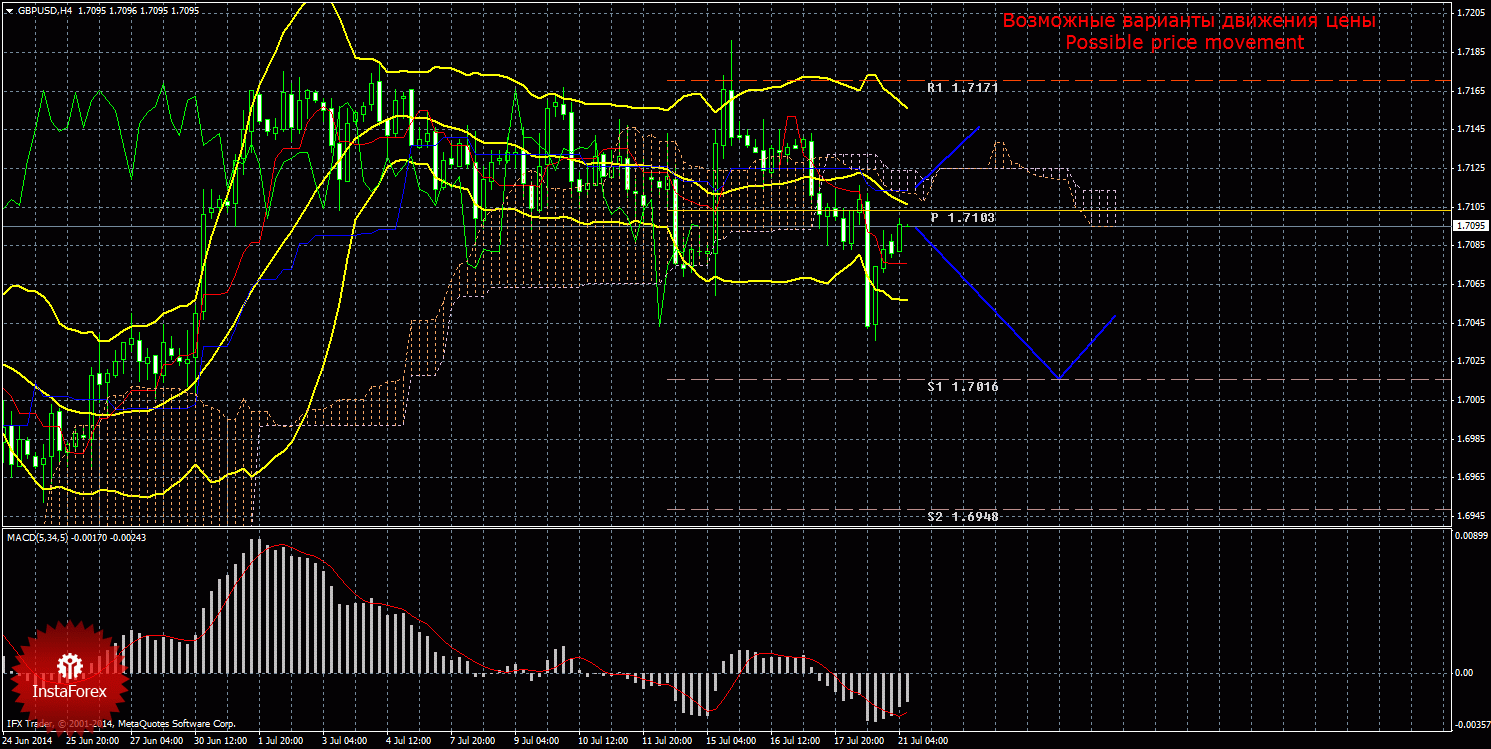Image resolution: width=1491 pixels, height=749 pixels.
Task: Click the 17 Jul 20:00 time label
Action: pyautogui.click(x=859, y=742)
